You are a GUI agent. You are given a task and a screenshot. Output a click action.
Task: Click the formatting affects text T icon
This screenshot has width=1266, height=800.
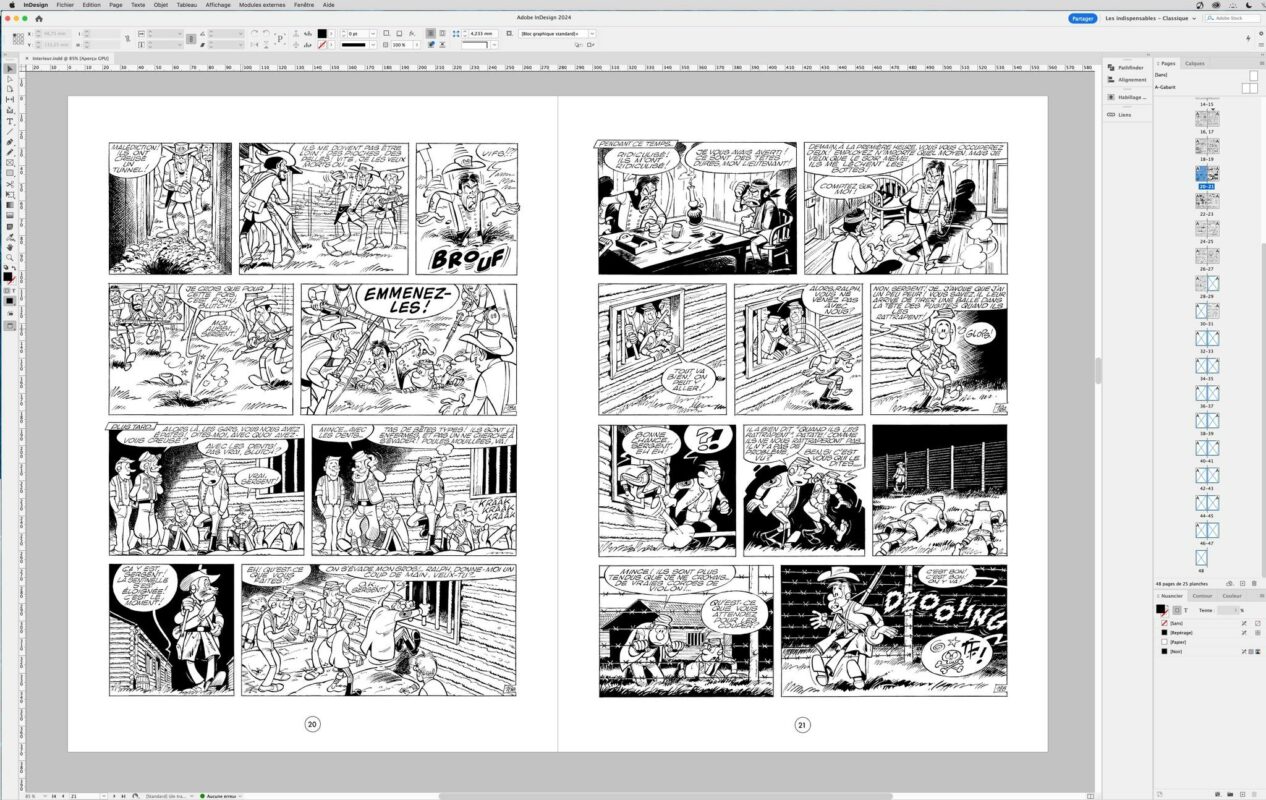[x=1186, y=609]
